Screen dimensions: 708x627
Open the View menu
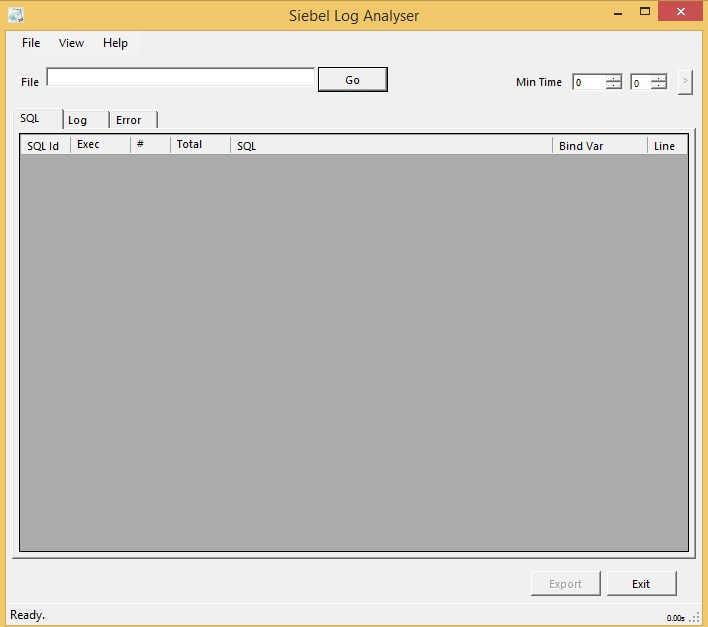pyautogui.click(x=71, y=43)
